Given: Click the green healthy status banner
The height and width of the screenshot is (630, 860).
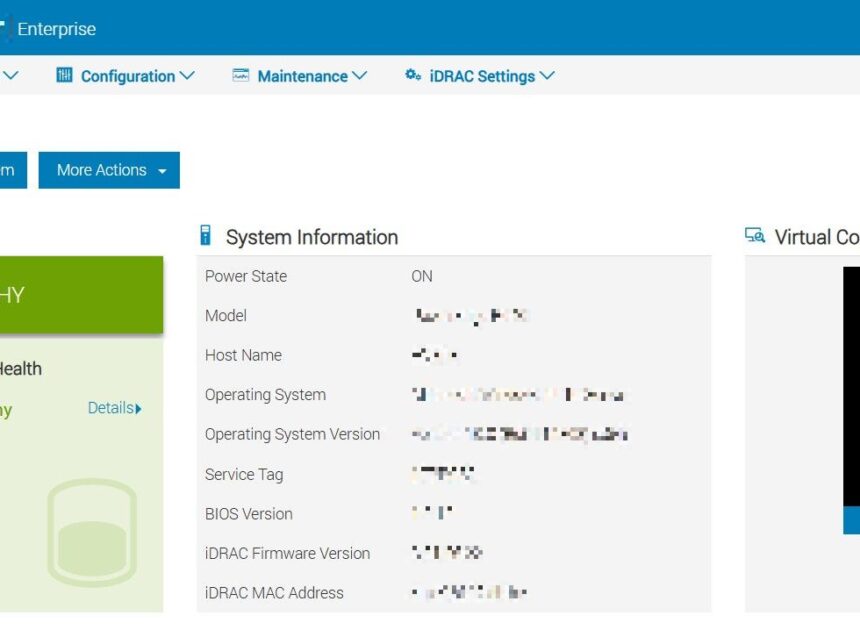Looking at the screenshot, I should pyautogui.click(x=81, y=294).
